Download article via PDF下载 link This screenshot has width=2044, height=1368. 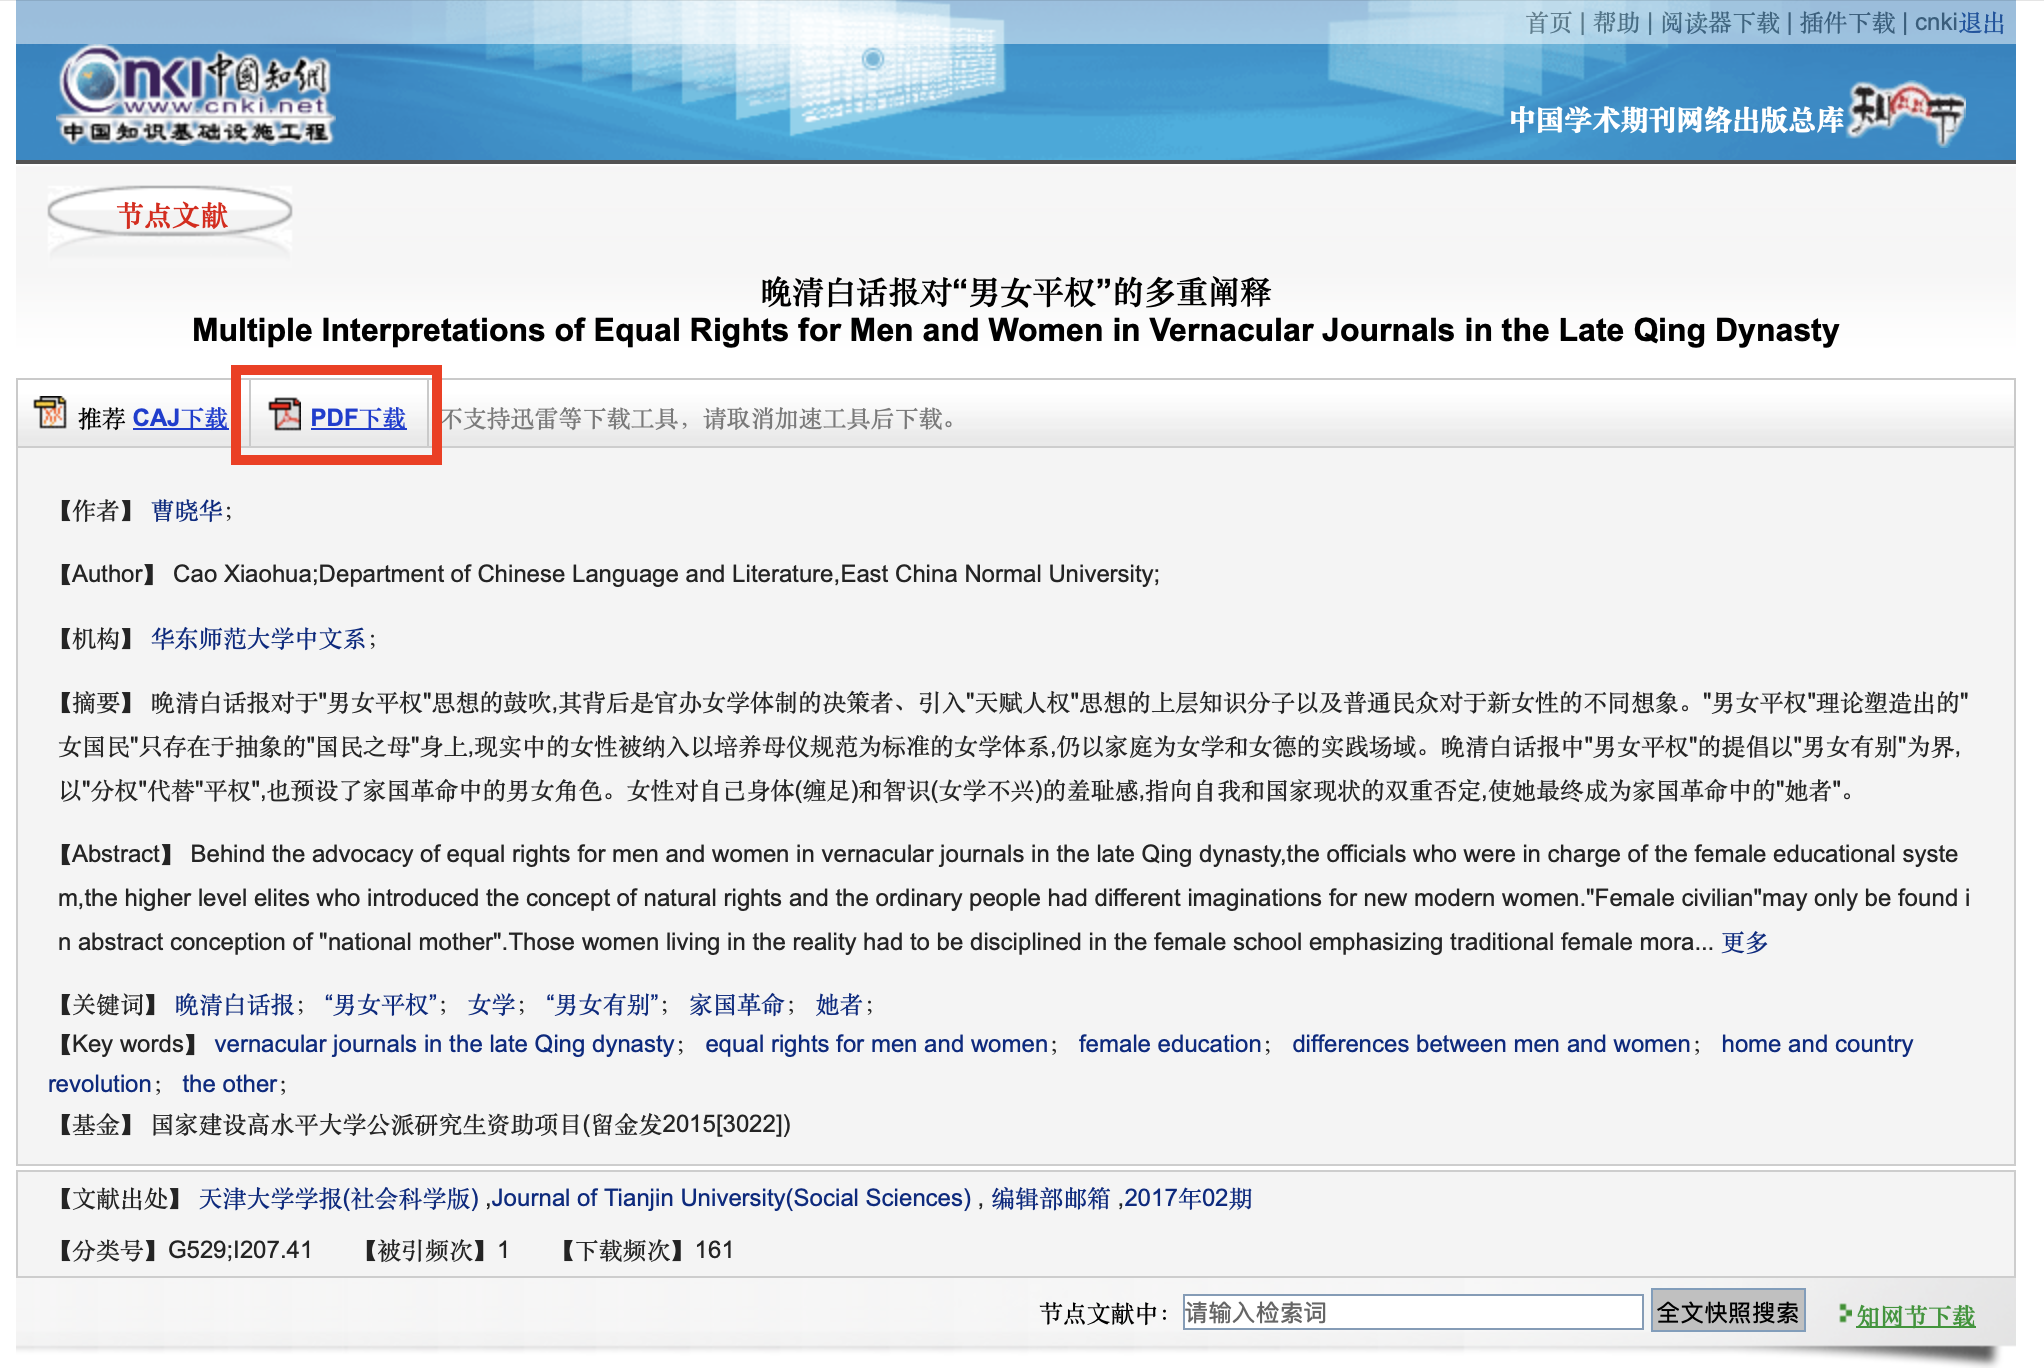pos(358,418)
